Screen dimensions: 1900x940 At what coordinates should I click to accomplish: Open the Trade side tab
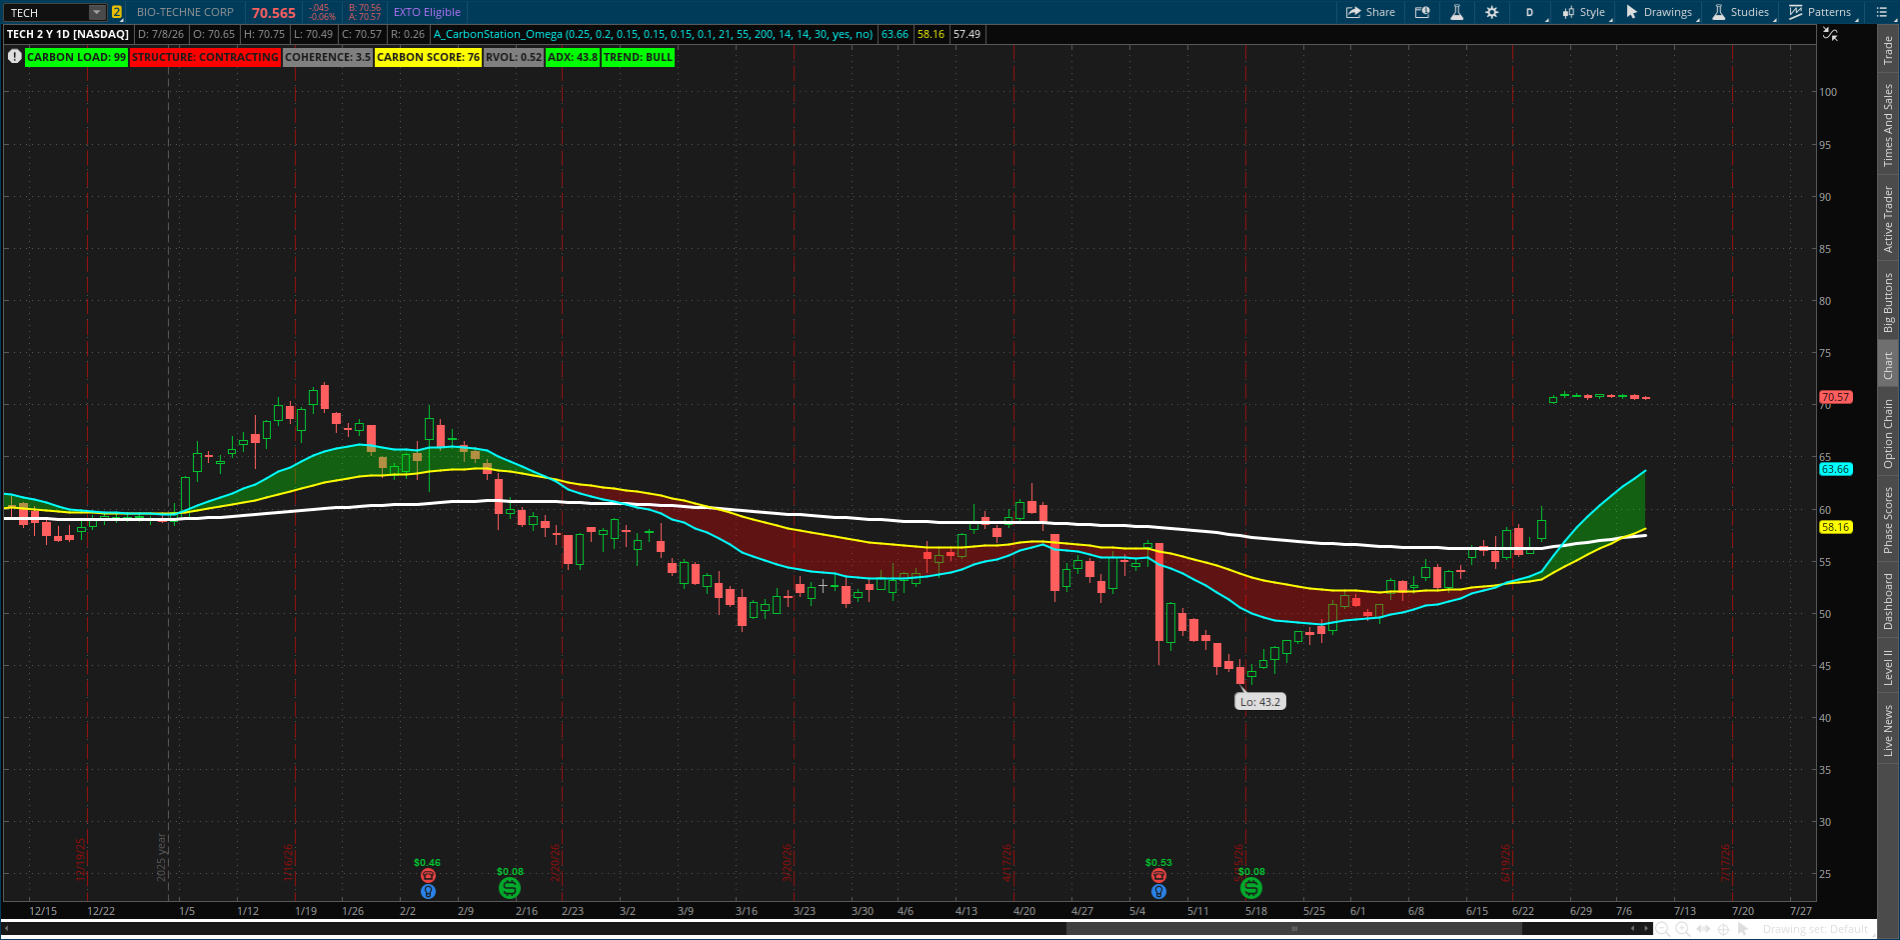(x=1888, y=50)
